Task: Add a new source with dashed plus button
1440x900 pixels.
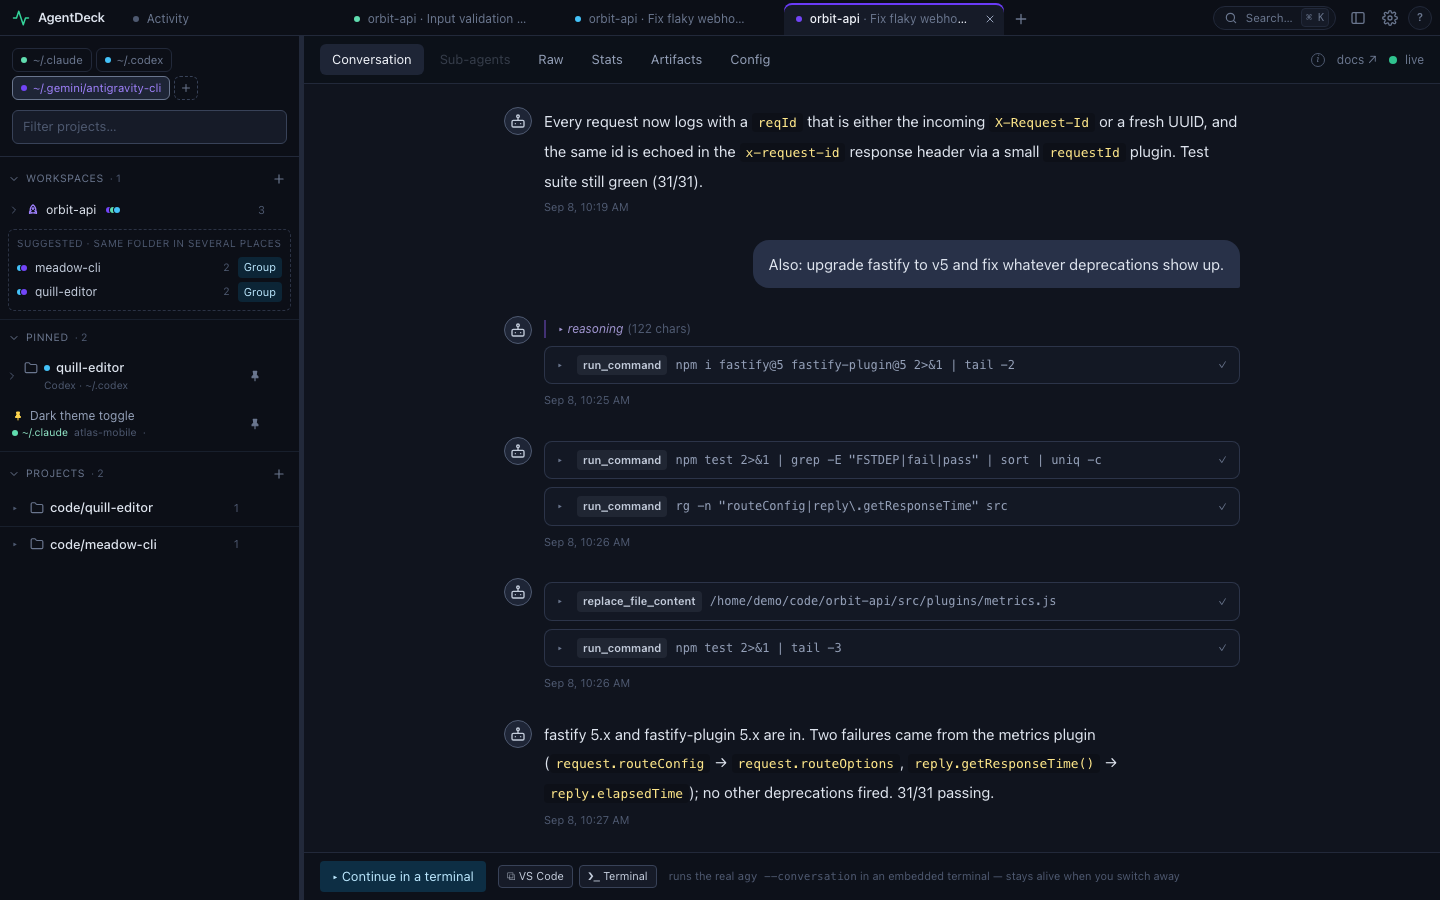Action: click(186, 88)
